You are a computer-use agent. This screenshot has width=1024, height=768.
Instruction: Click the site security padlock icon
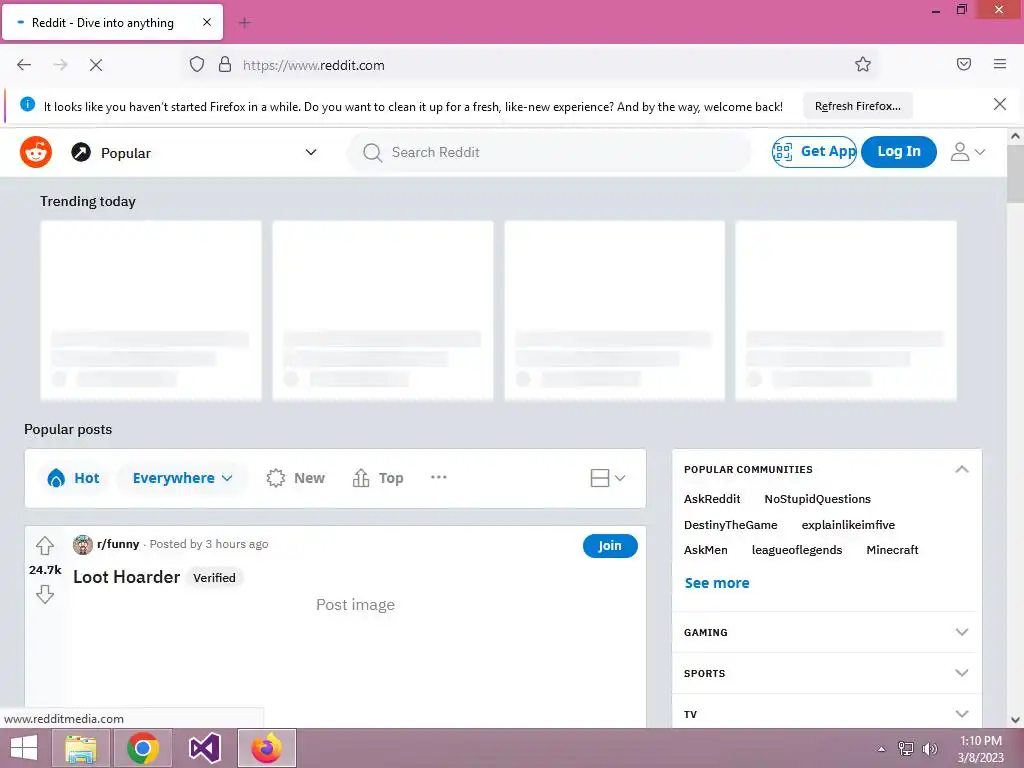click(x=225, y=64)
